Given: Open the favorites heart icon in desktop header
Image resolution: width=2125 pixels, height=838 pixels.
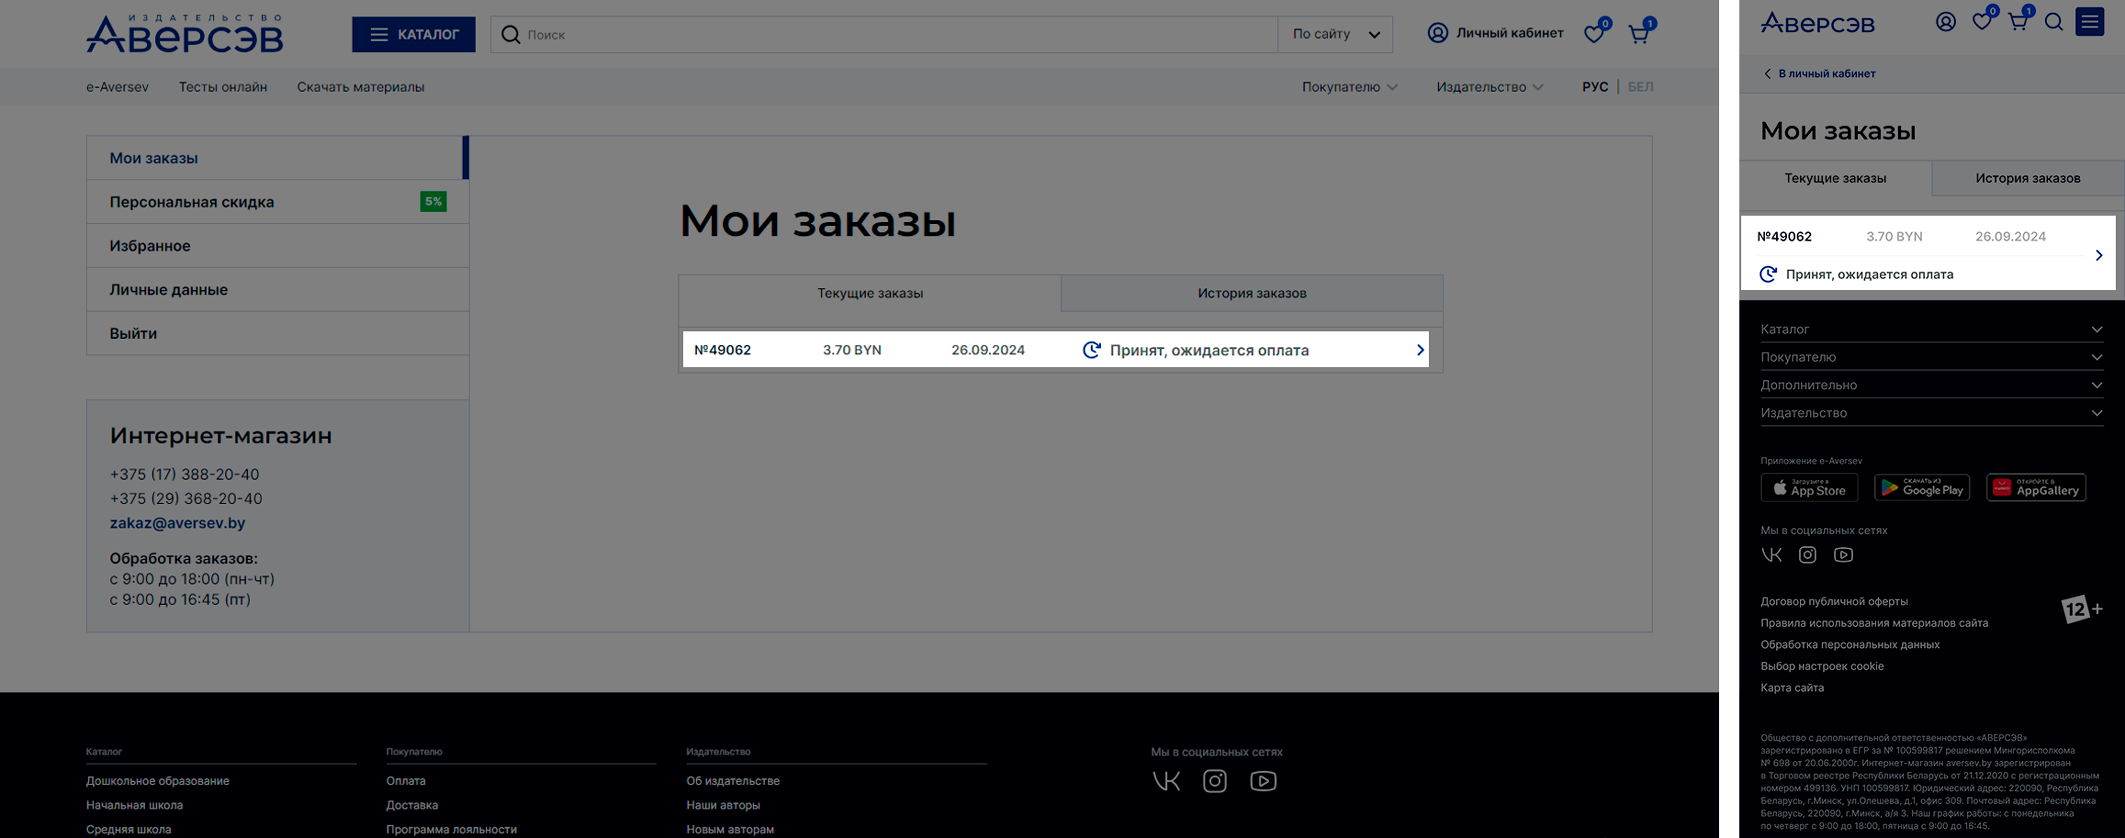Looking at the screenshot, I should (1594, 34).
